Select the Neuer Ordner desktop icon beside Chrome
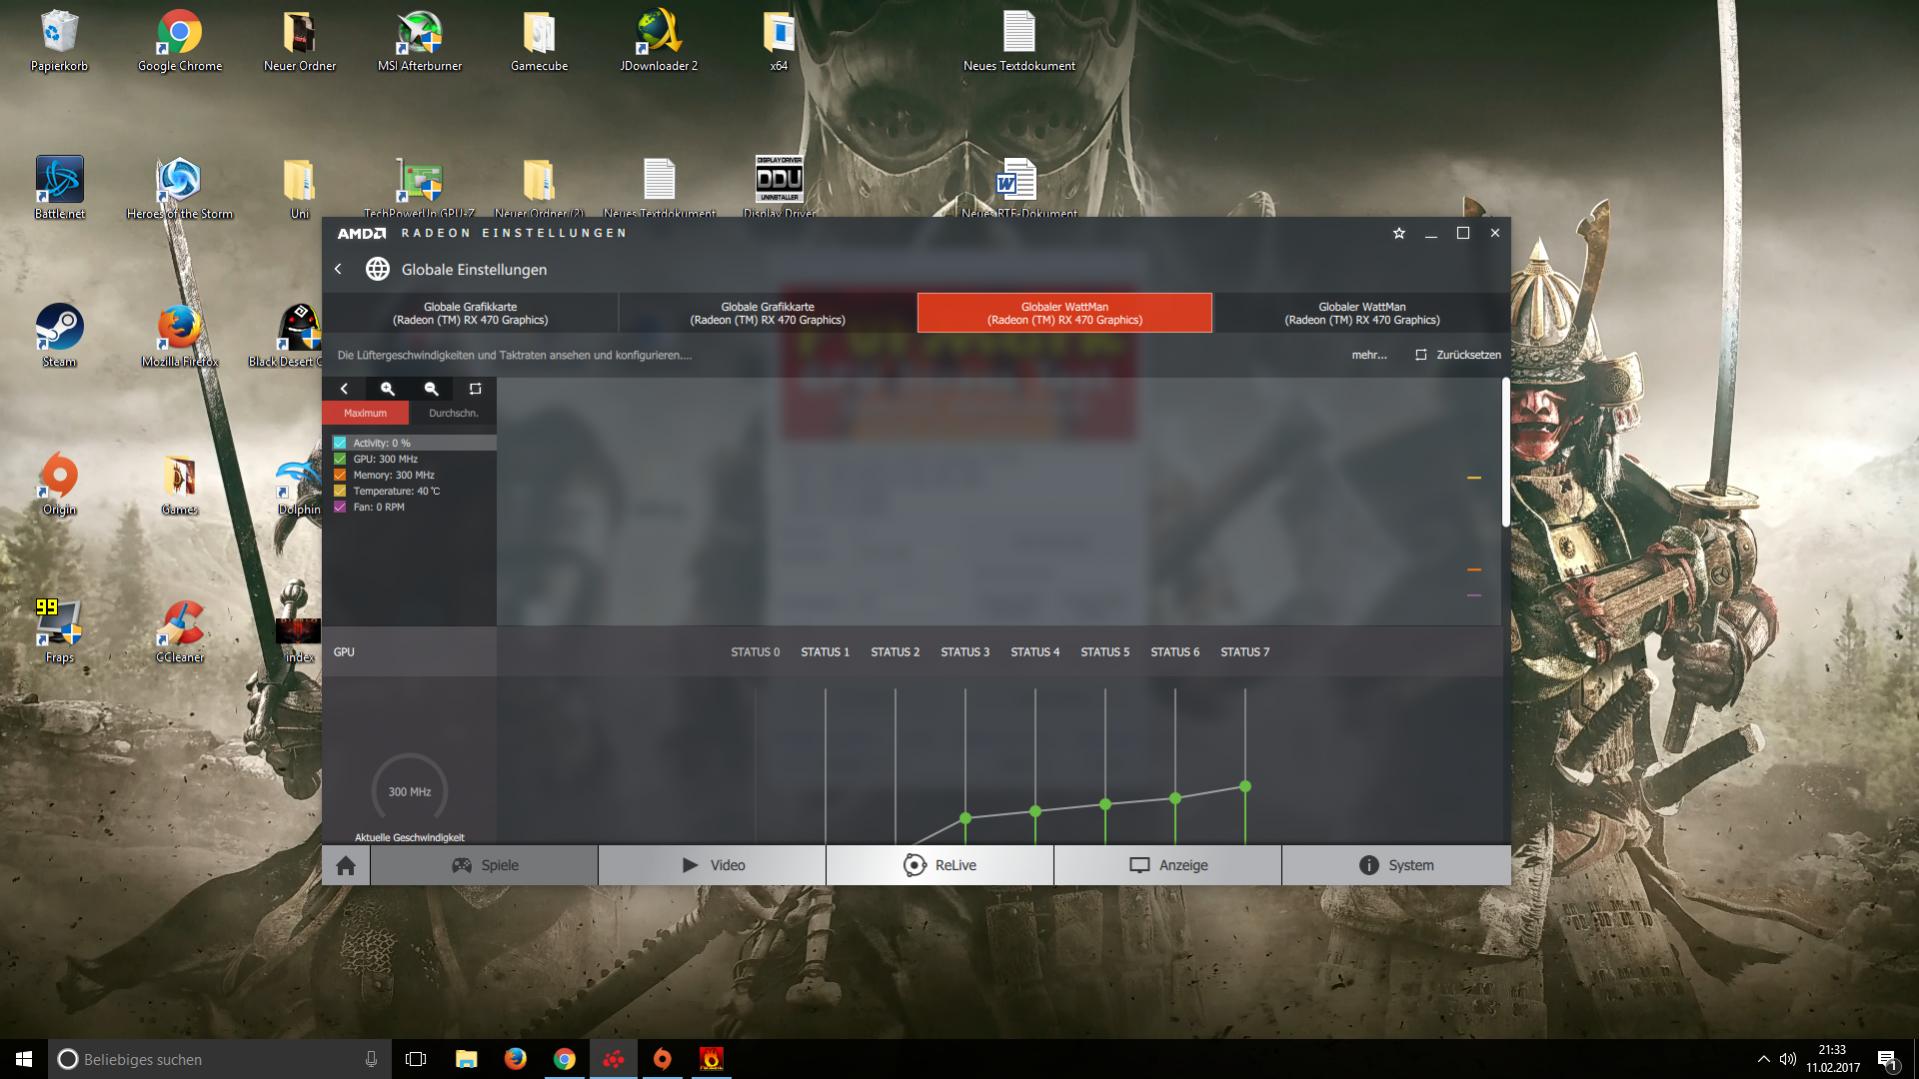1919x1079 pixels. 299,41
